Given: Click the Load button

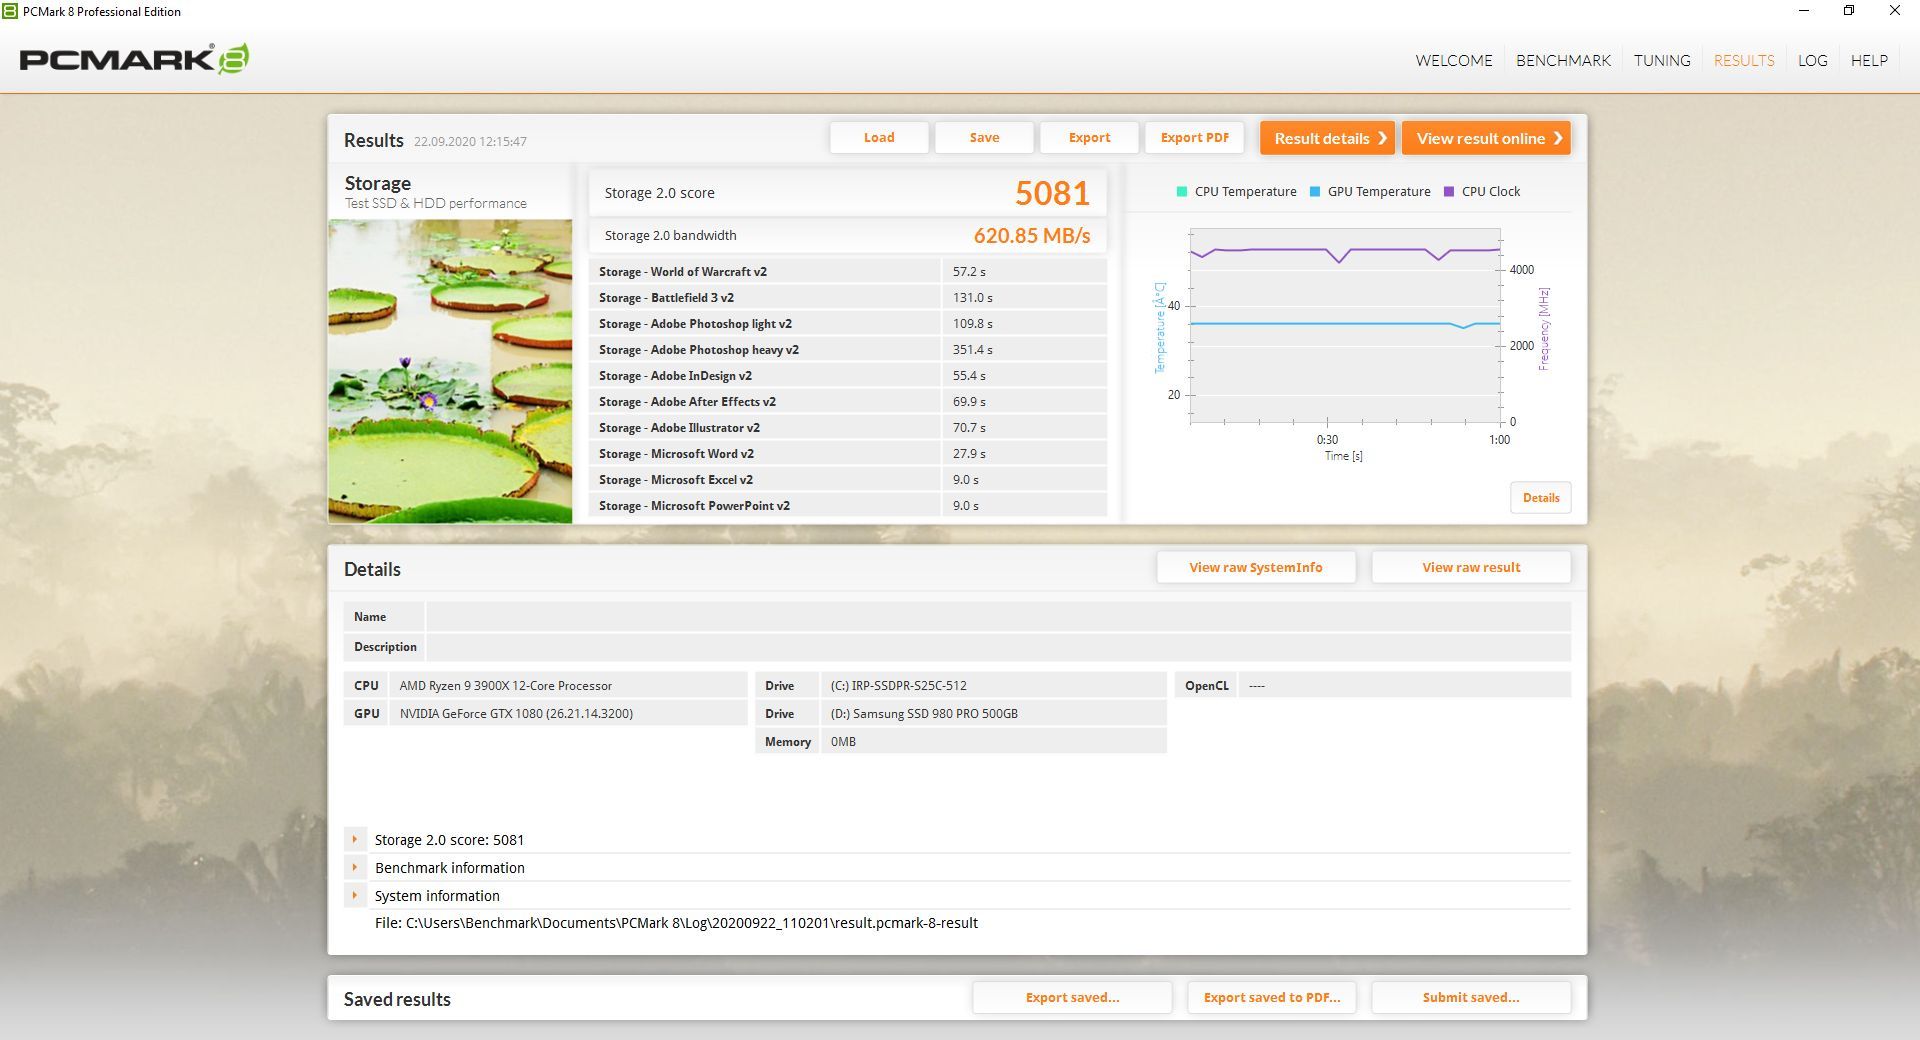Looking at the screenshot, I should click(x=879, y=138).
